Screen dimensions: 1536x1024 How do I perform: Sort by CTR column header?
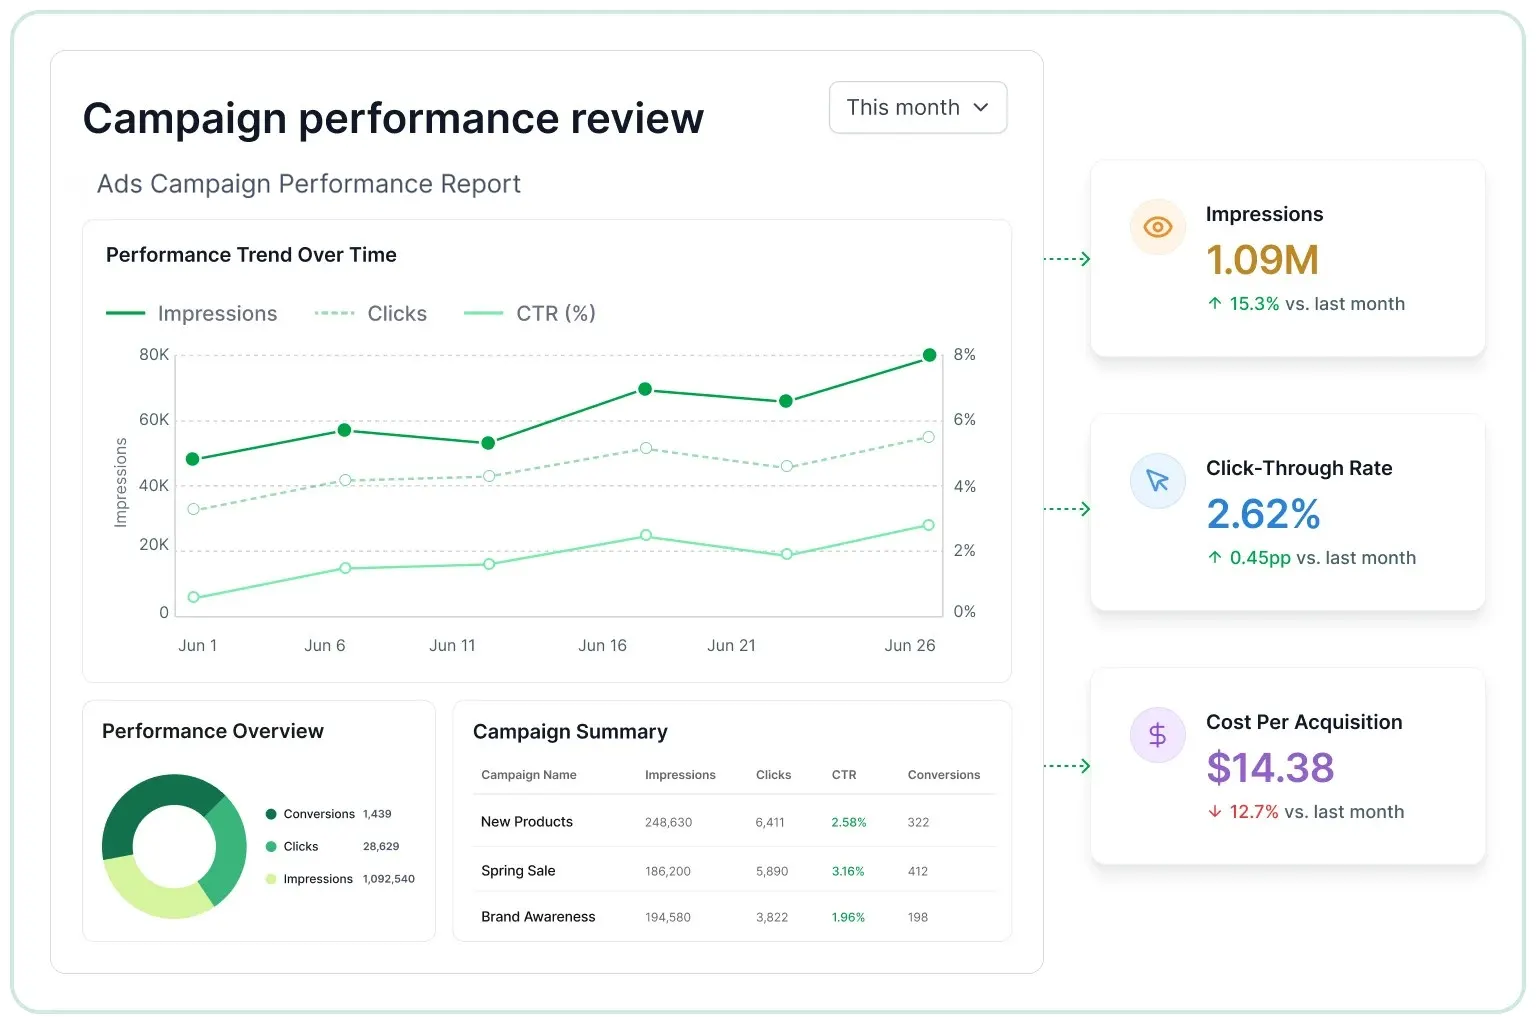point(844,775)
